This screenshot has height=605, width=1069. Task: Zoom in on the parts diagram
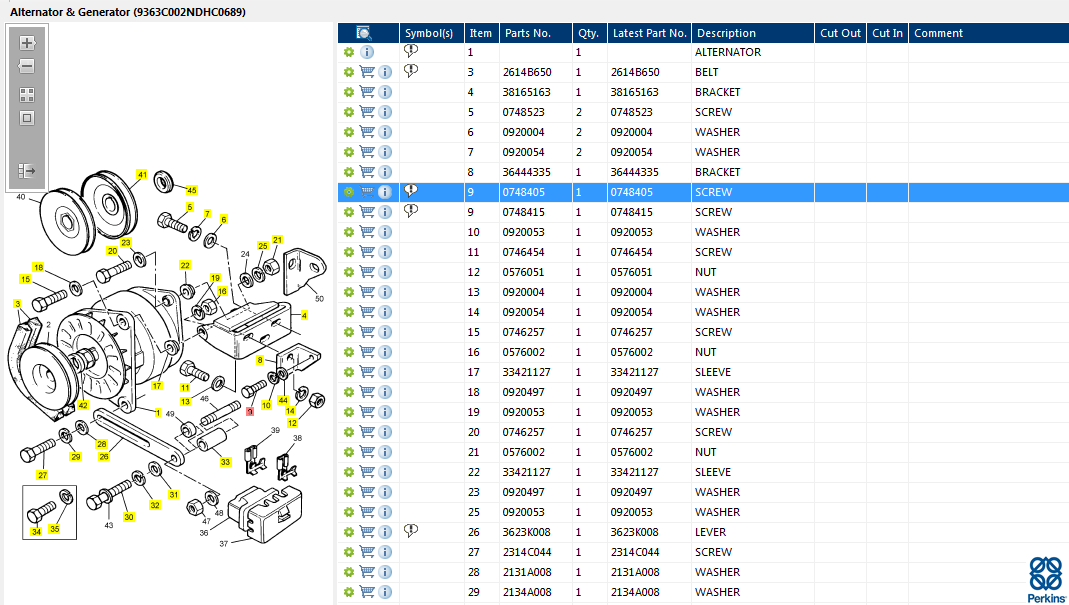click(27, 43)
